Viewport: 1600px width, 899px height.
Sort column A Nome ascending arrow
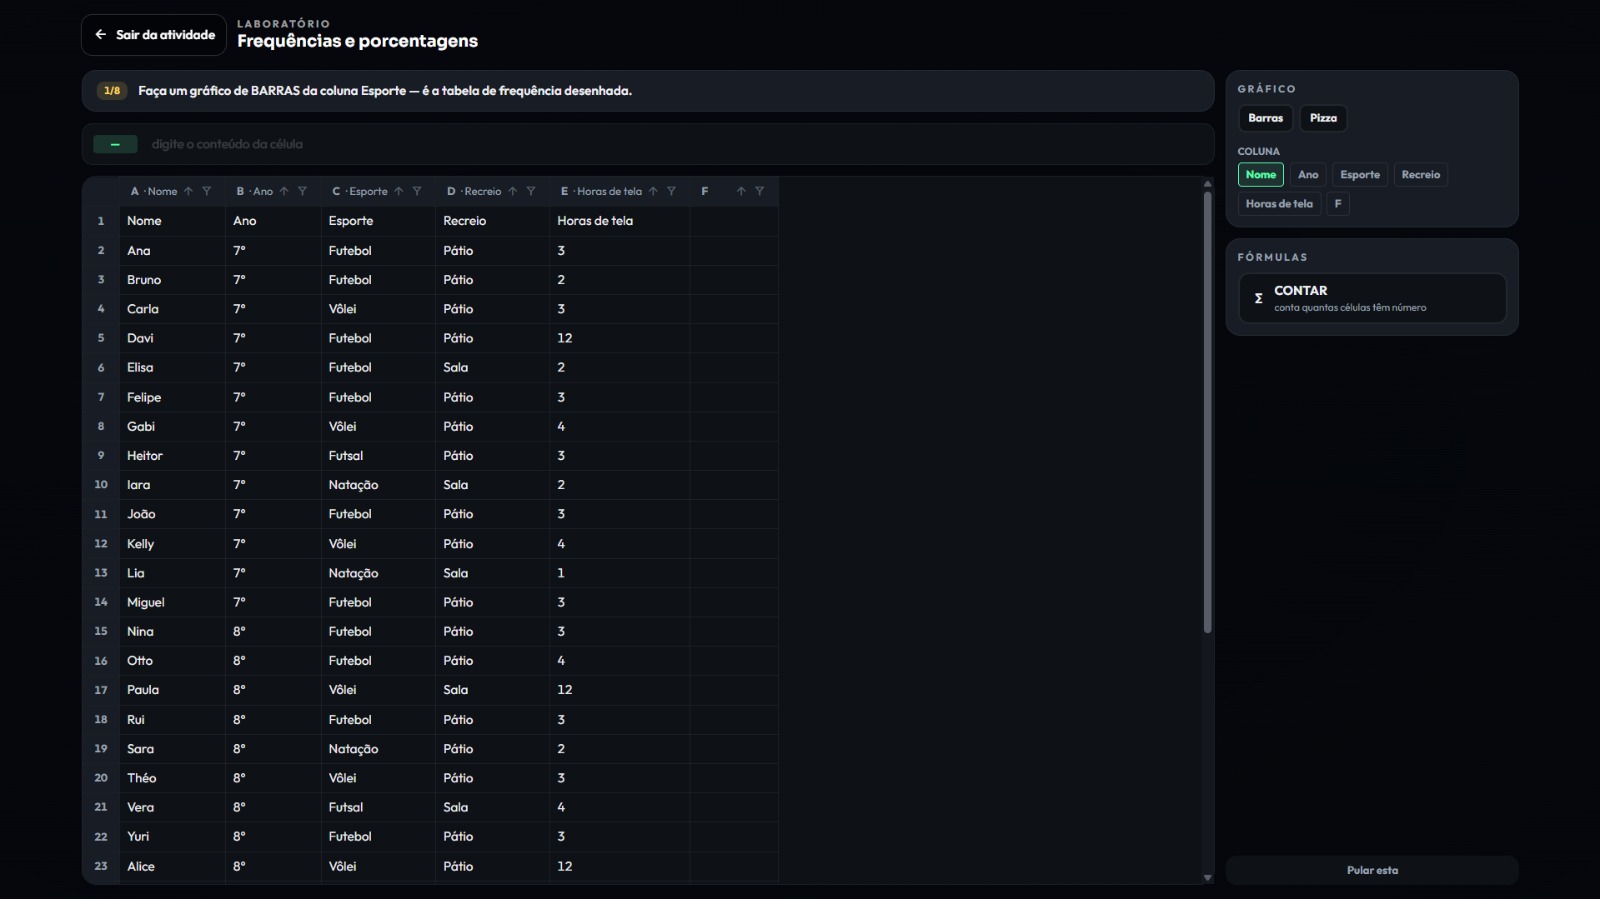click(x=188, y=191)
